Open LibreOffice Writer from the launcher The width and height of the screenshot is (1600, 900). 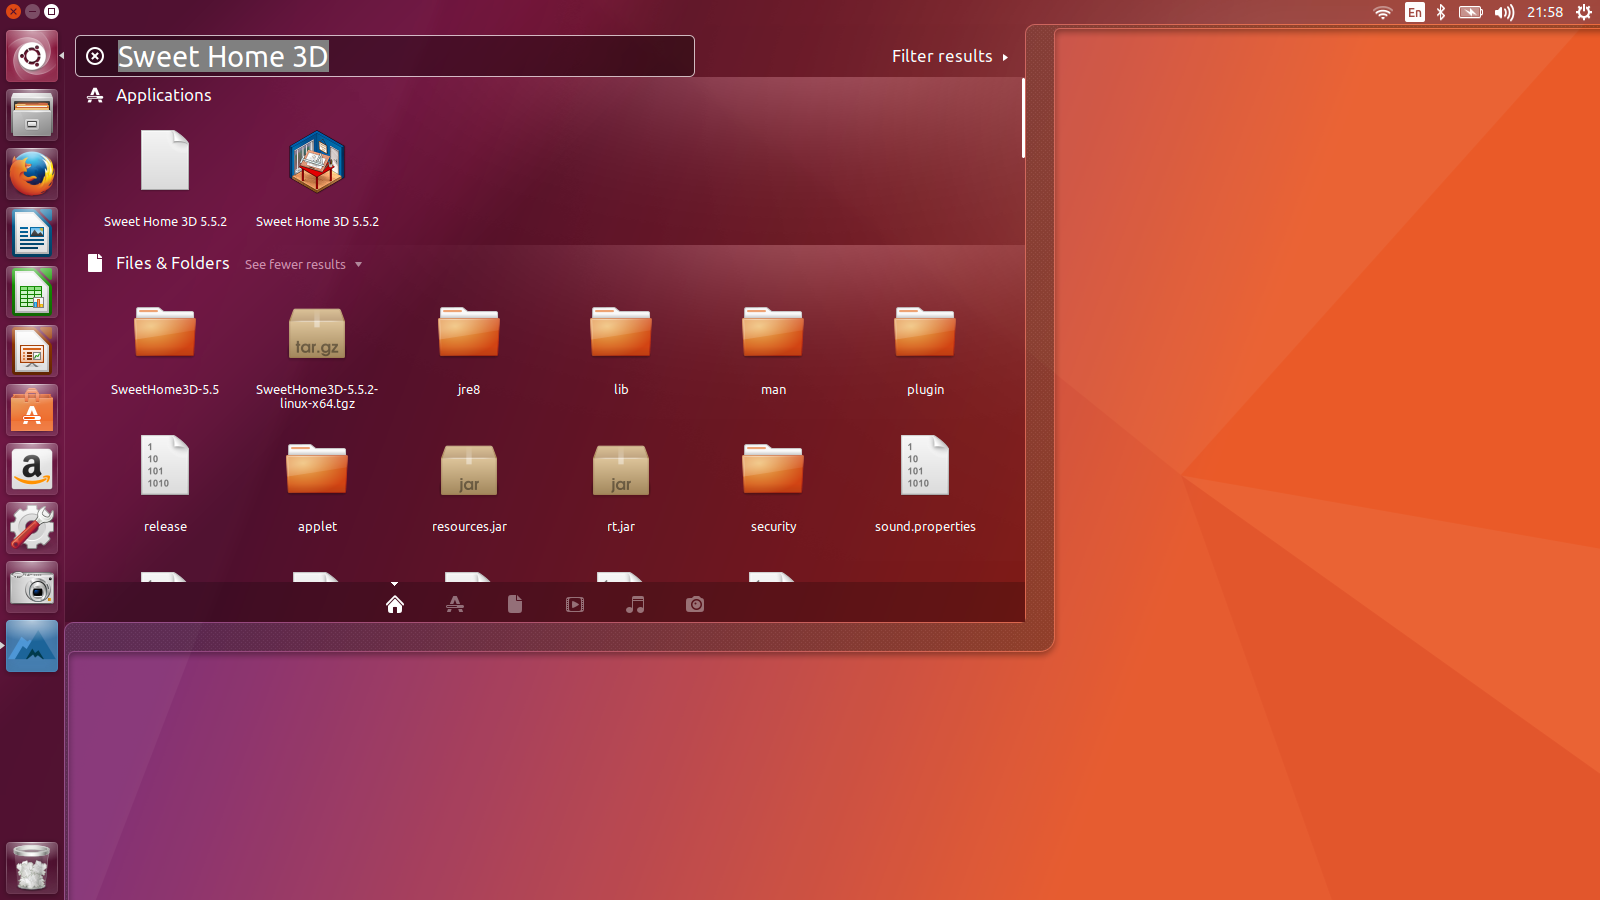pyautogui.click(x=32, y=233)
